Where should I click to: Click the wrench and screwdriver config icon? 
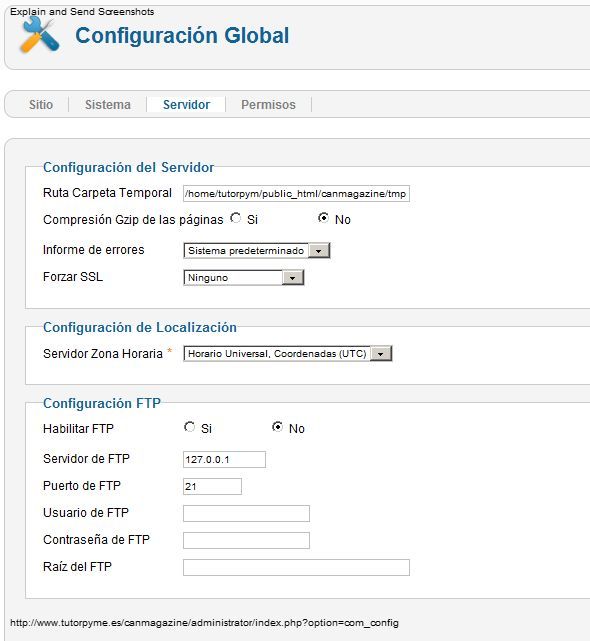coord(40,36)
